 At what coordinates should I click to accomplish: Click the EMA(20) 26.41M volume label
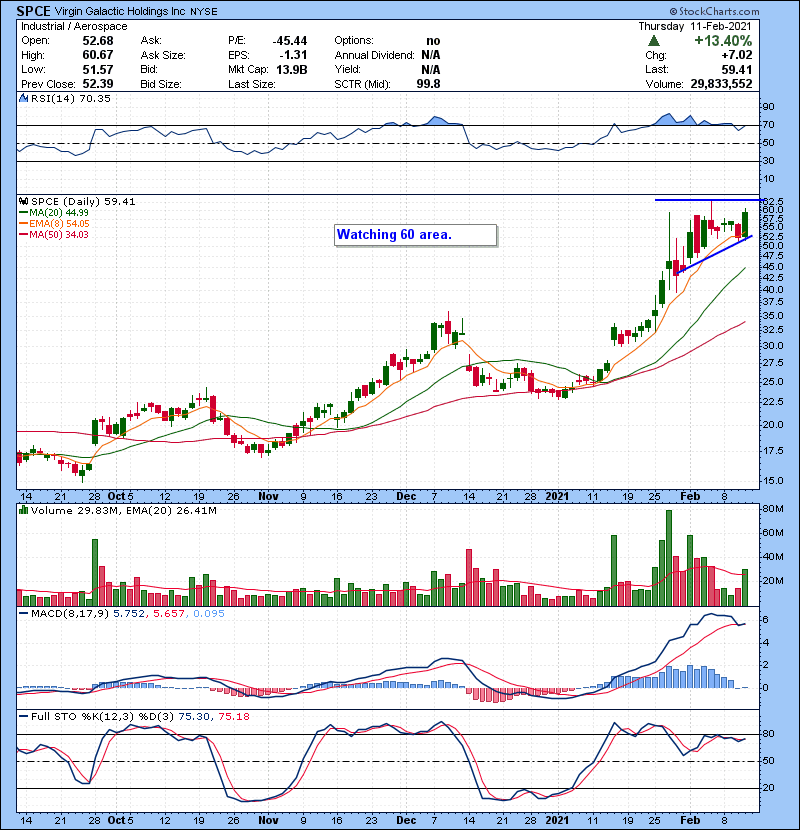pyautogui.click(x=172, y=510)
